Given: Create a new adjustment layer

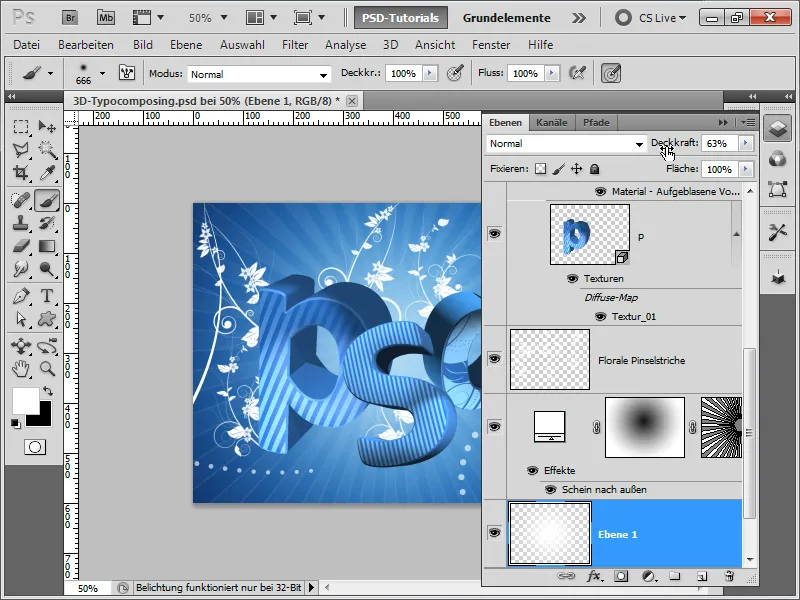Looking at the screenshot, I should [x=648, y=576].
